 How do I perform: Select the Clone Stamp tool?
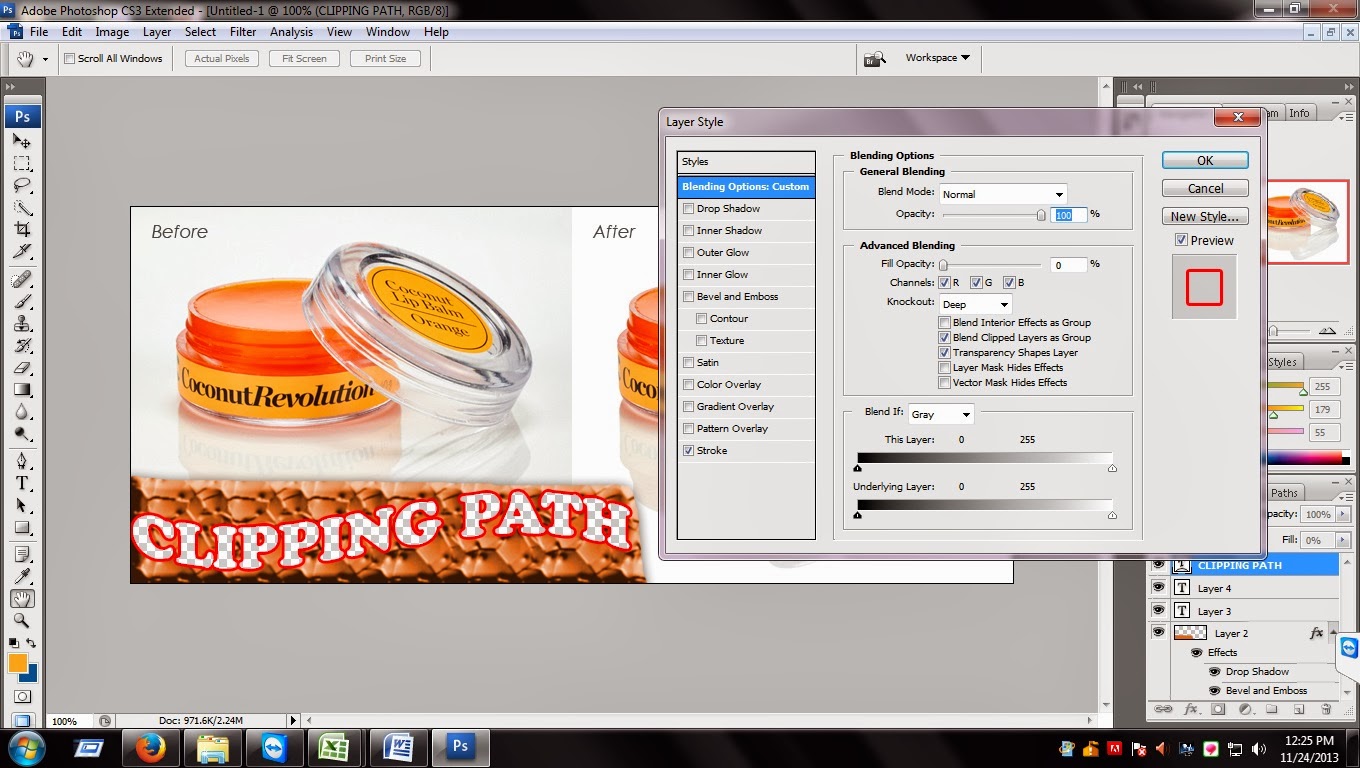(22, 323)
